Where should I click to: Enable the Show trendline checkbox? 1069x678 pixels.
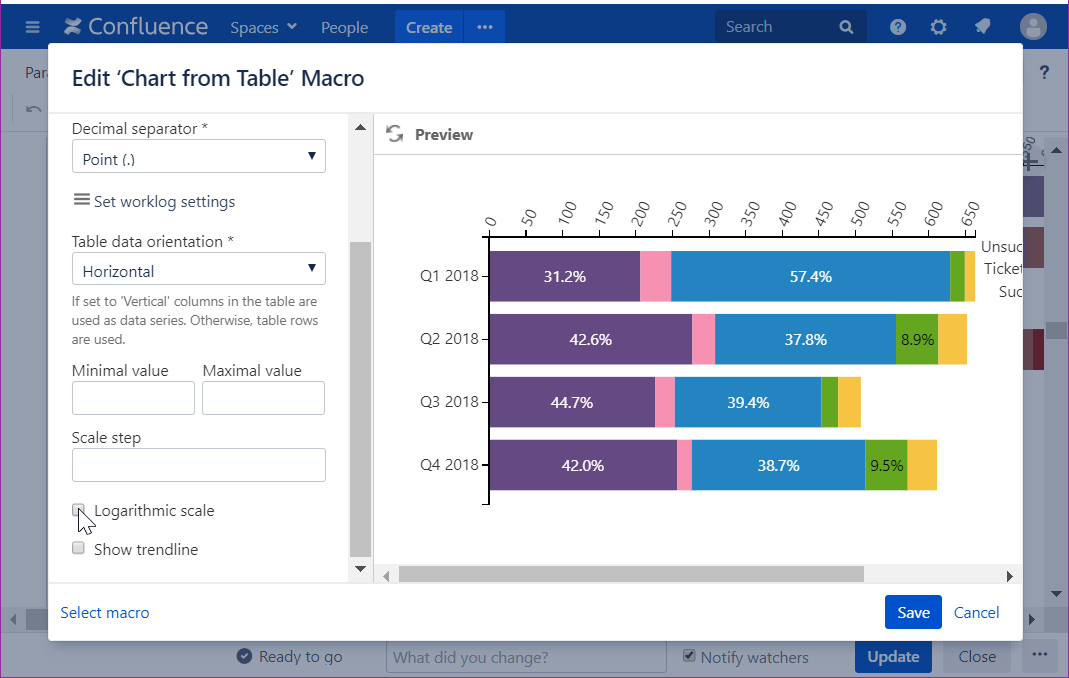pos(79,548)
